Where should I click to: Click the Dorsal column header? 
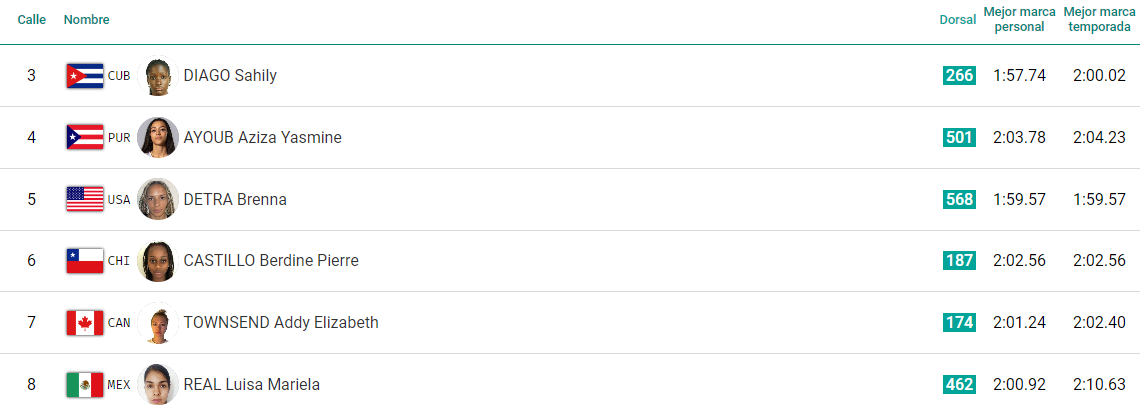click(957, 20)
